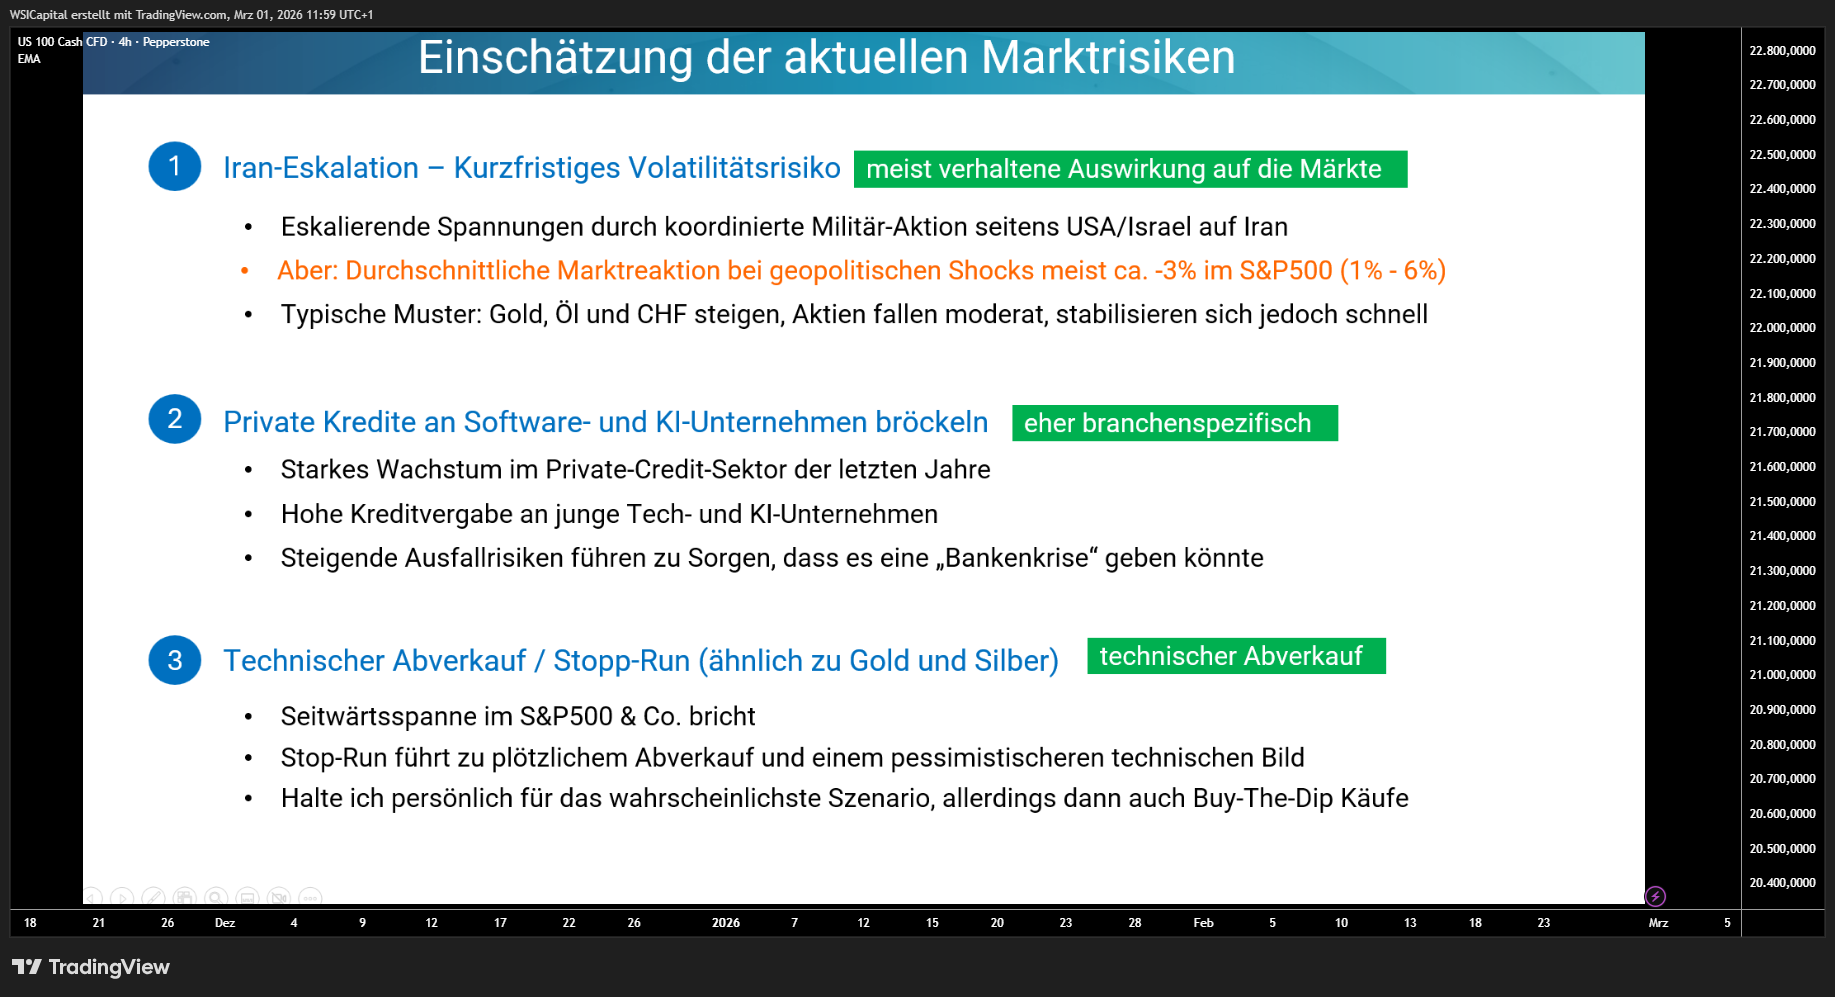Click the orange line 'Aber: Durchschnittliche Marktreaktion'

point(861,271)
